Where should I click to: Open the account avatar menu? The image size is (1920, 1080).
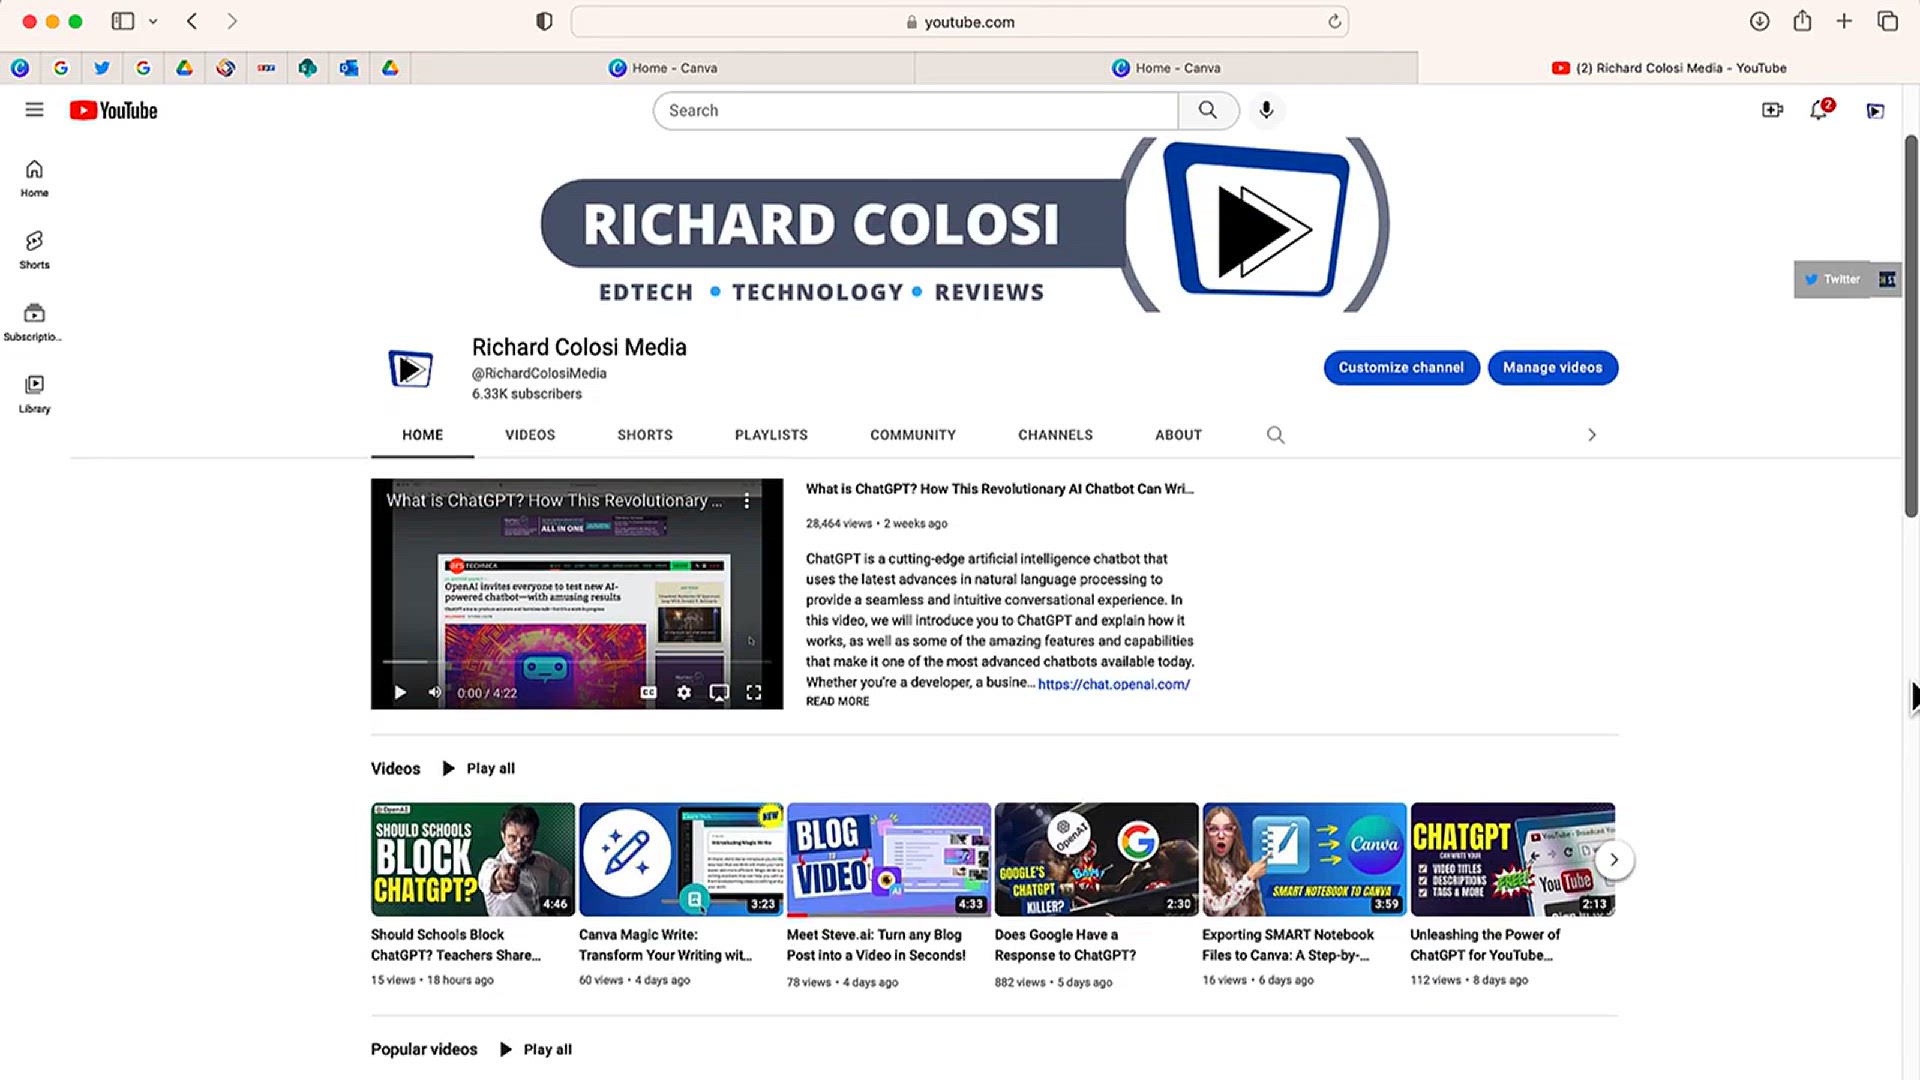click(x=1876, y=111)
